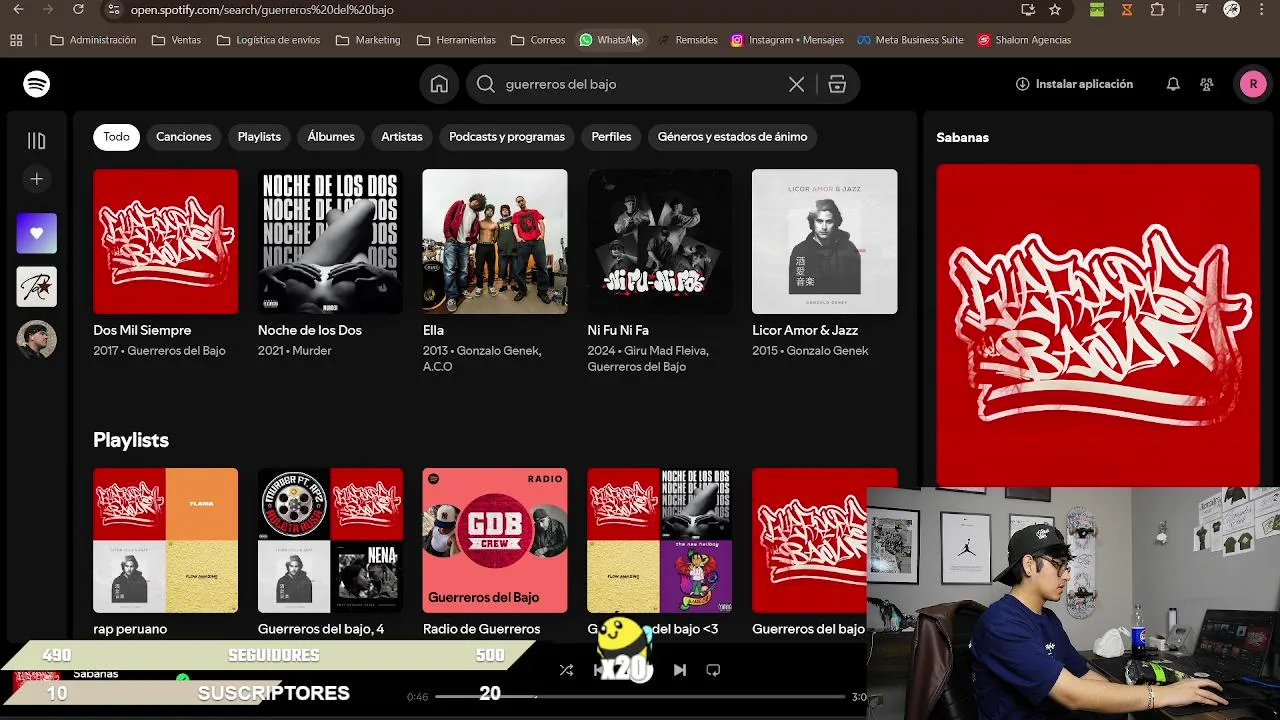Open Ni Fu Ni Fa album cover
The image size is (1280, 720).
coord(660,241)
